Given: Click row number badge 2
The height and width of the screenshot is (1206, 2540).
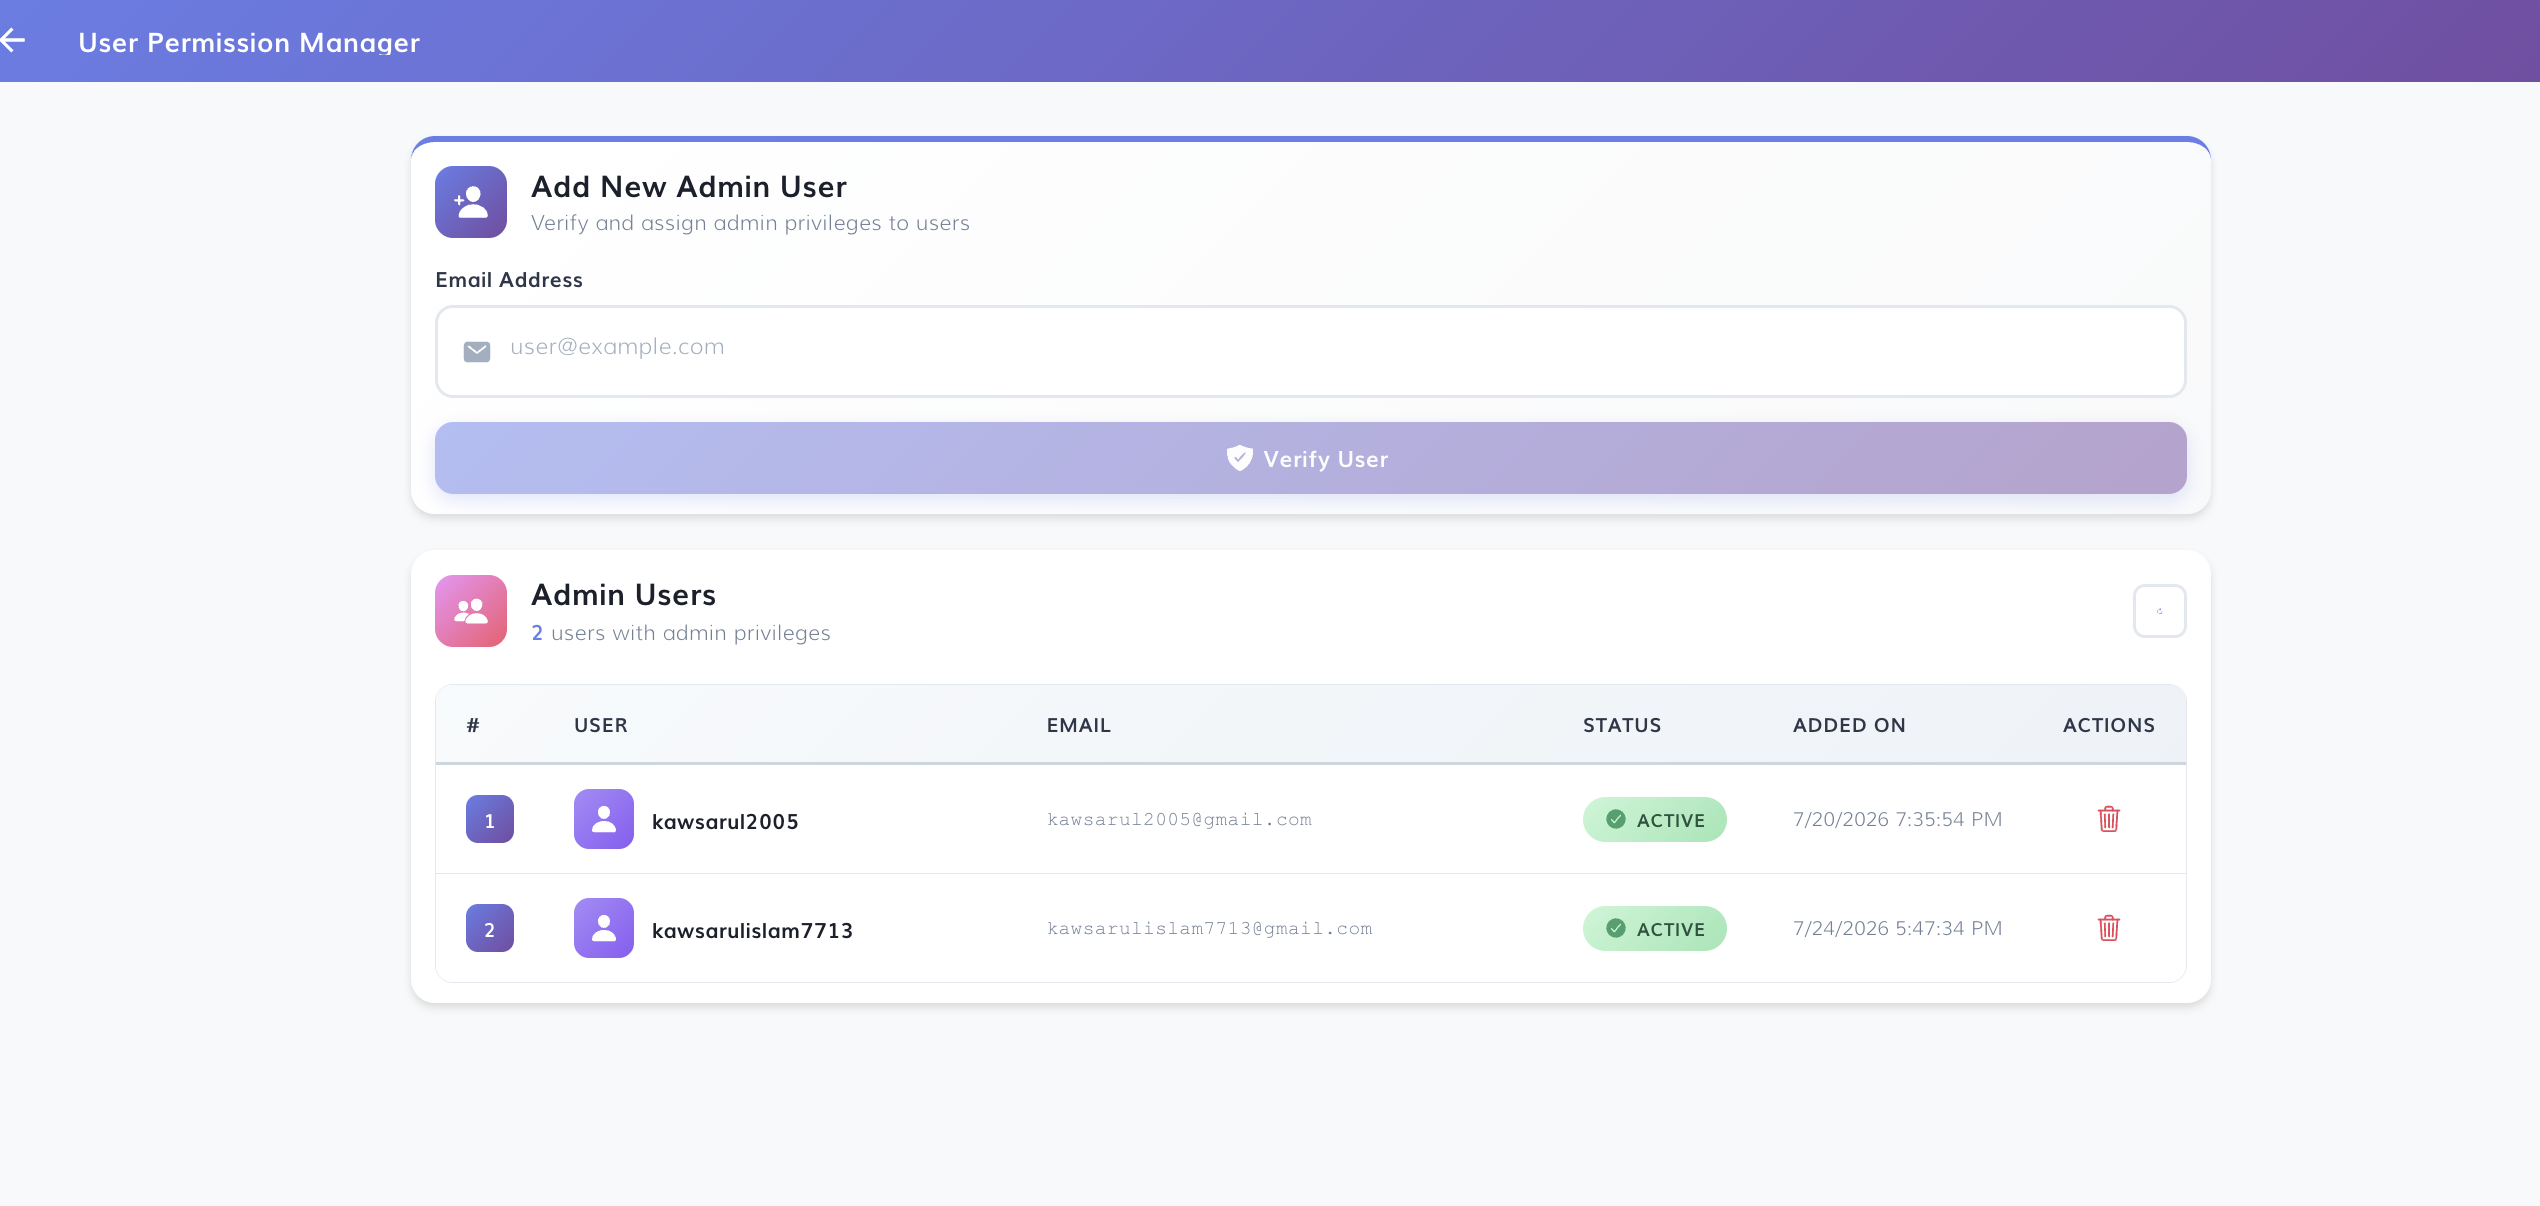Looking at the screenshot, I should pos(490,928).
